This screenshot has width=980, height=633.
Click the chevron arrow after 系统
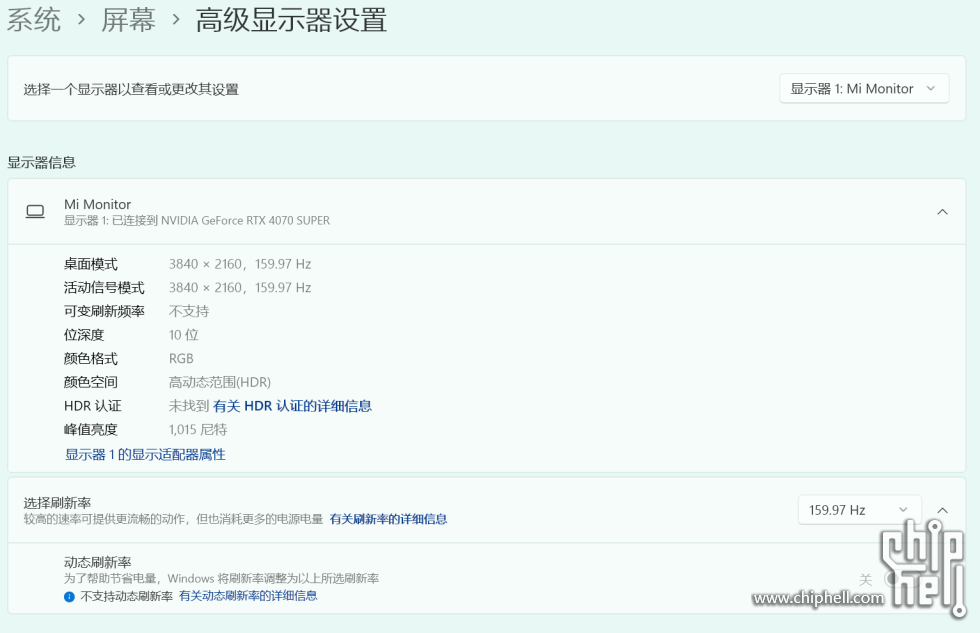[x=81, y=20]
